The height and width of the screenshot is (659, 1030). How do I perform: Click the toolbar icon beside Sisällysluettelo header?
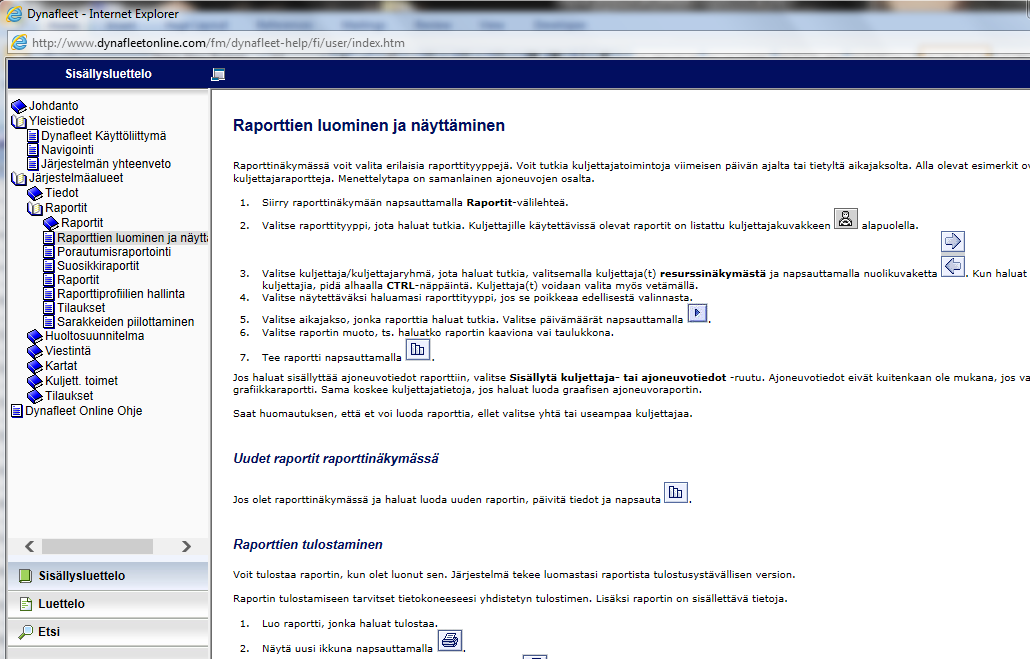pyautogui.click(x=218, y=74)
